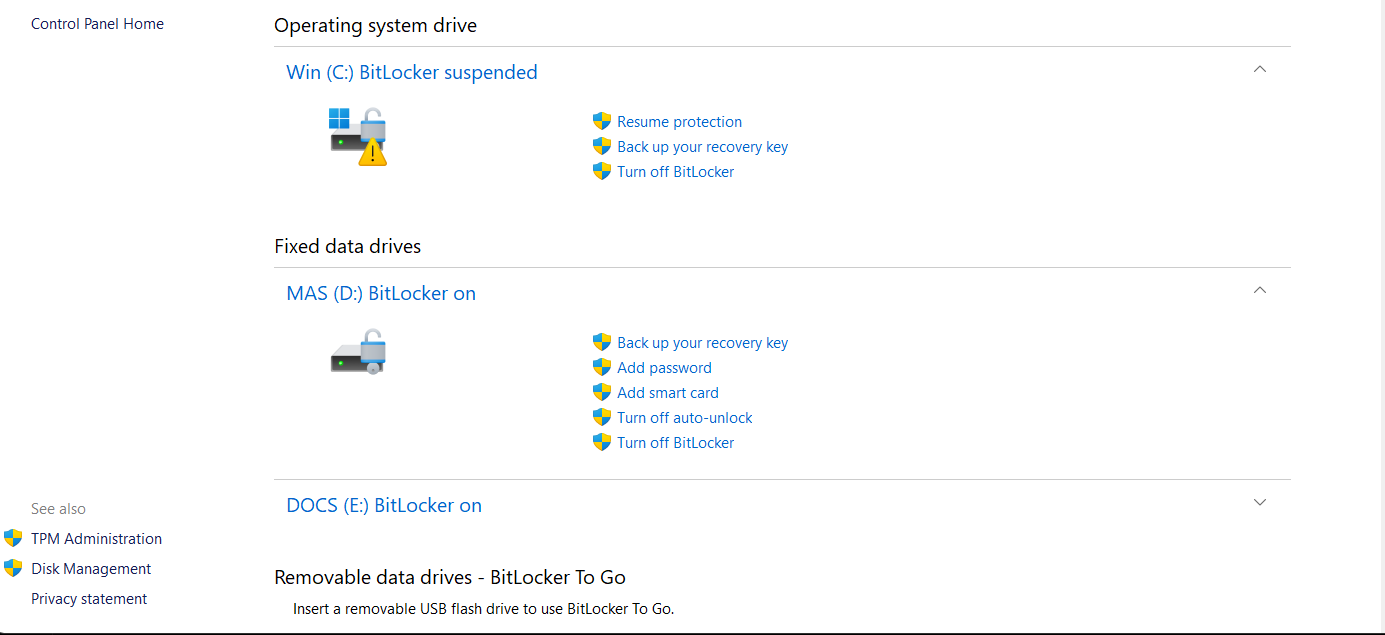Expand the DOCS (E:) drive section chevron
Image resolution: width=1385 pixels, height=635 pixels.
tap(1260, 502)
